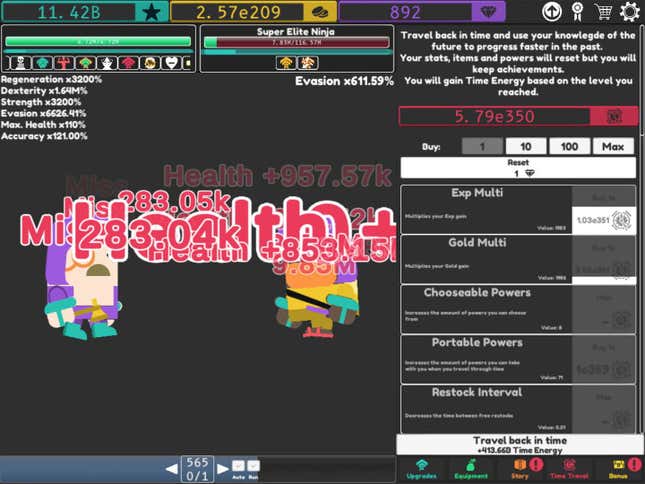645x484 pixels.
Task: Buy the Portable Powers upgrade
Action: [x=603, y=360]
